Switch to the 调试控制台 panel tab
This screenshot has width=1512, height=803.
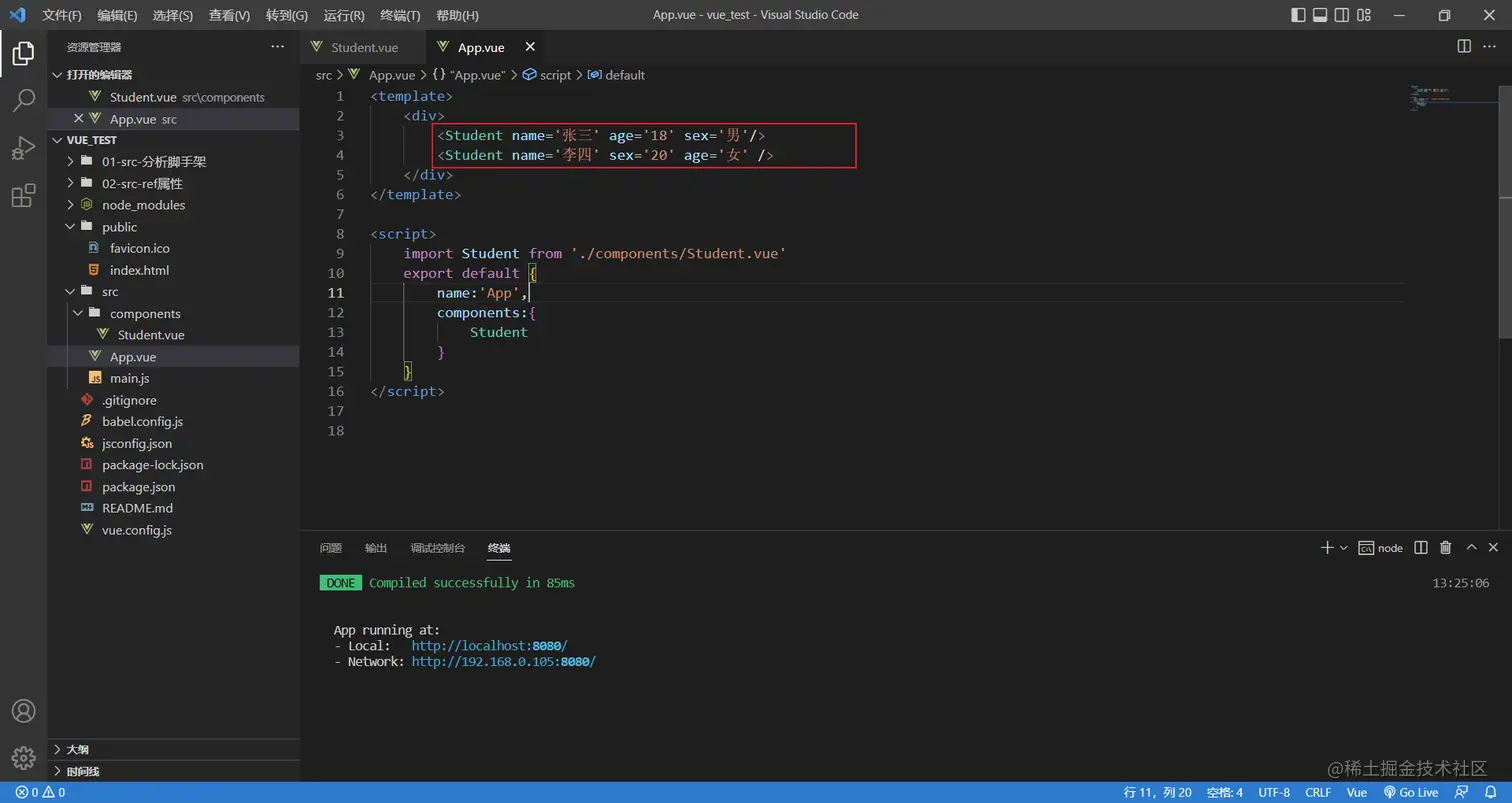438,548
